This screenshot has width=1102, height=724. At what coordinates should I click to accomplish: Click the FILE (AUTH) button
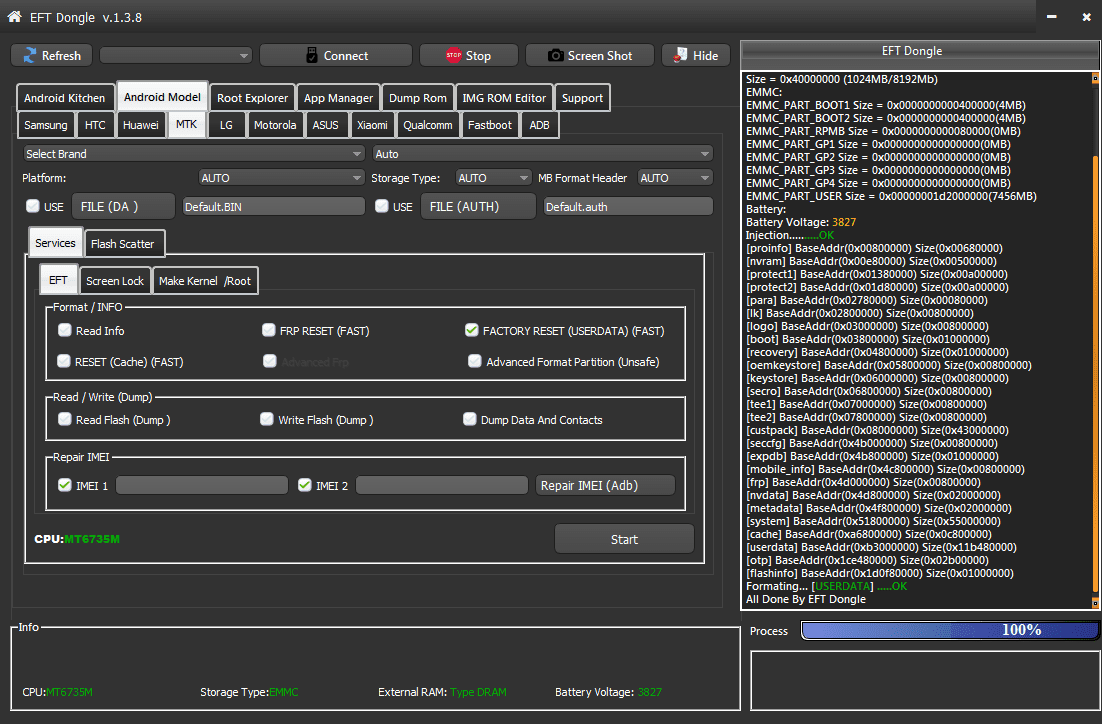pyautogui.click(x=478, y=207)
